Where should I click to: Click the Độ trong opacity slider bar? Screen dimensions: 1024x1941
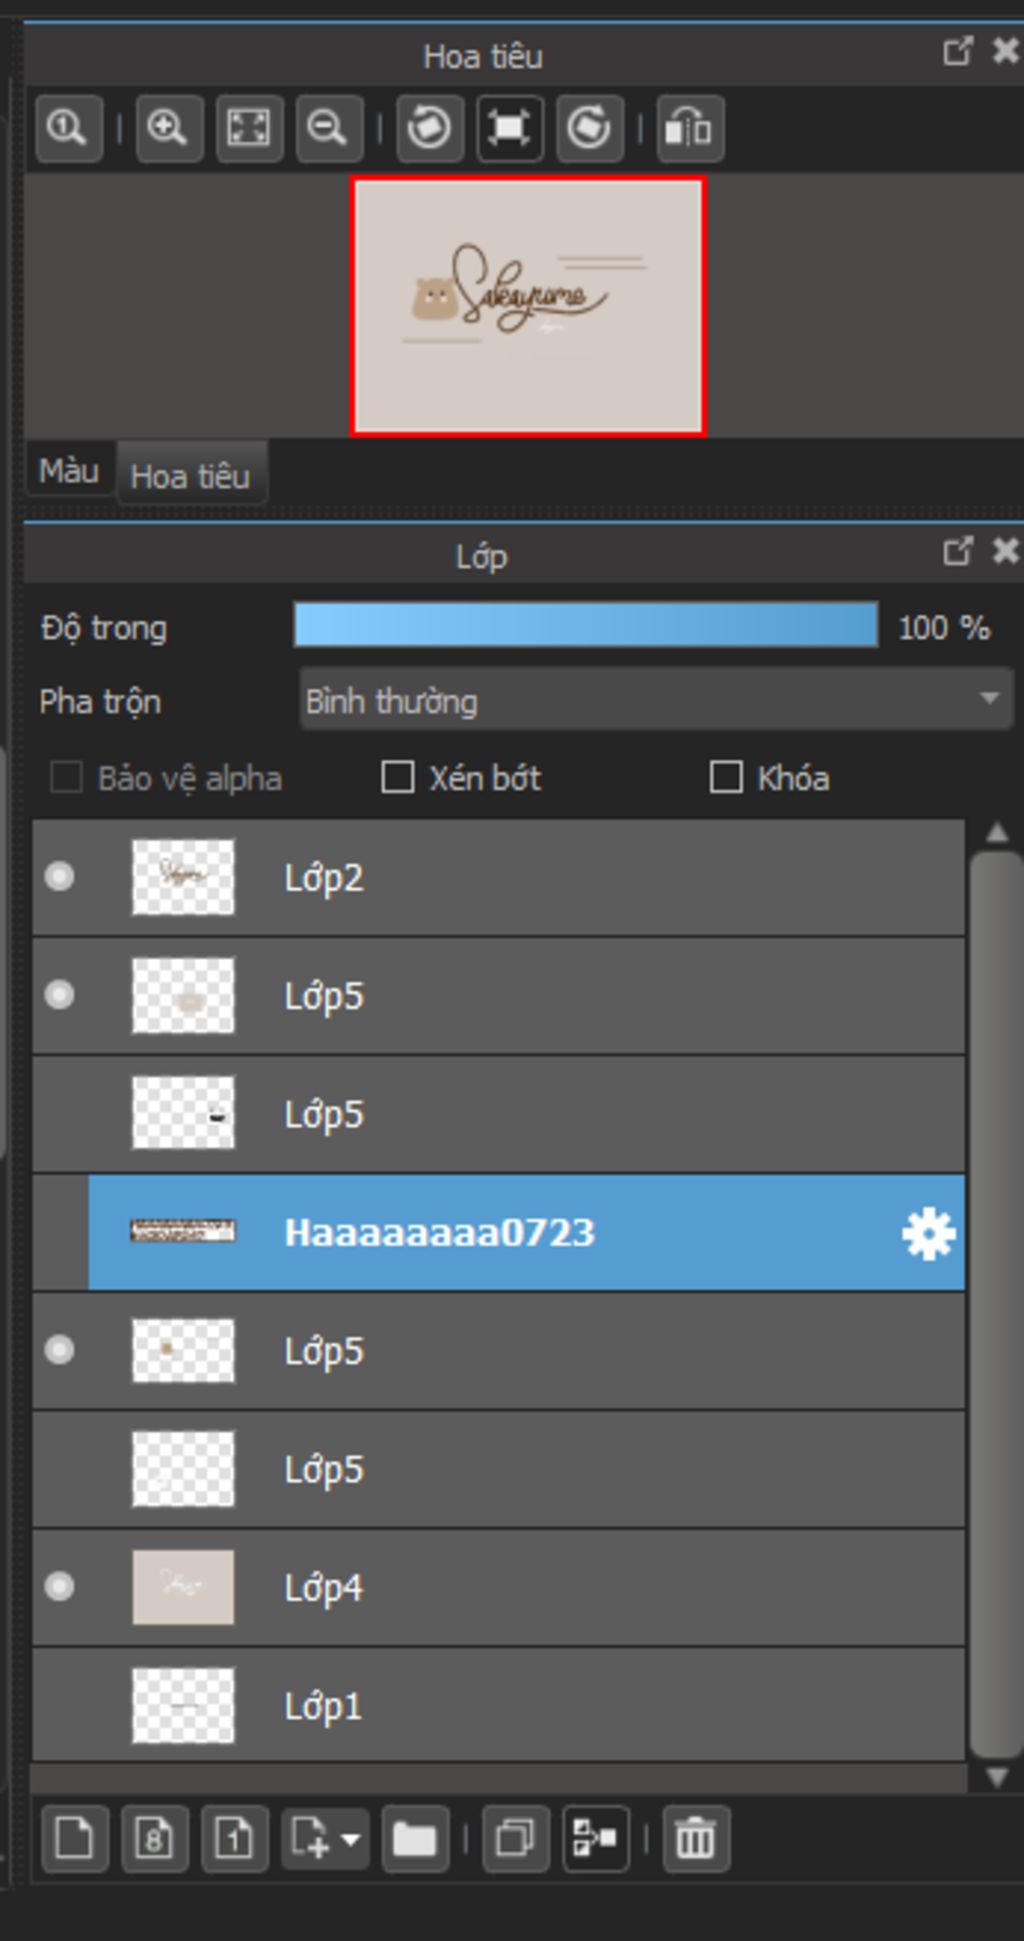(x=586, y=625)
